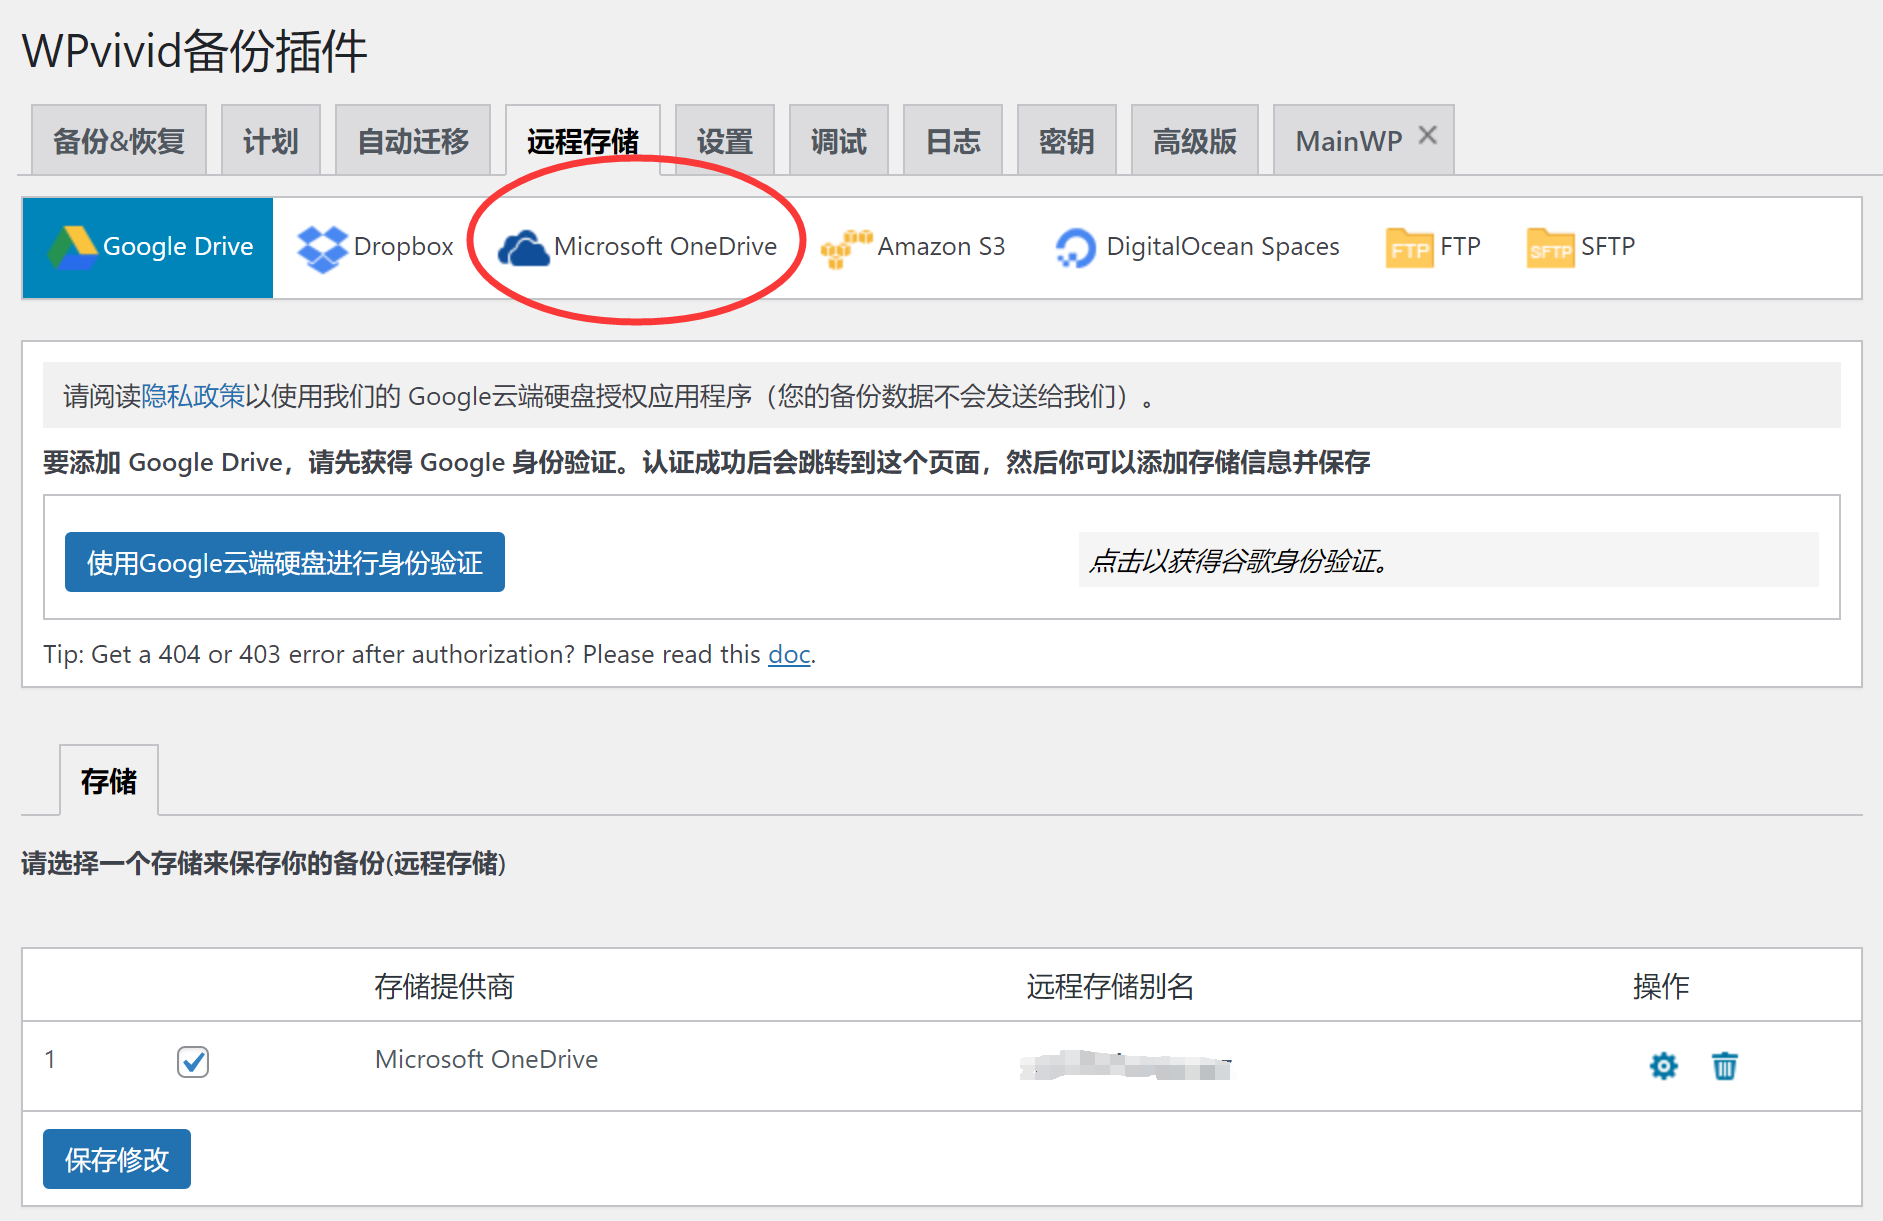Pick the Microsoft OneDrive cloud icon
This screenshot has width=1883, height=1221.
click(x=523, y=248)
